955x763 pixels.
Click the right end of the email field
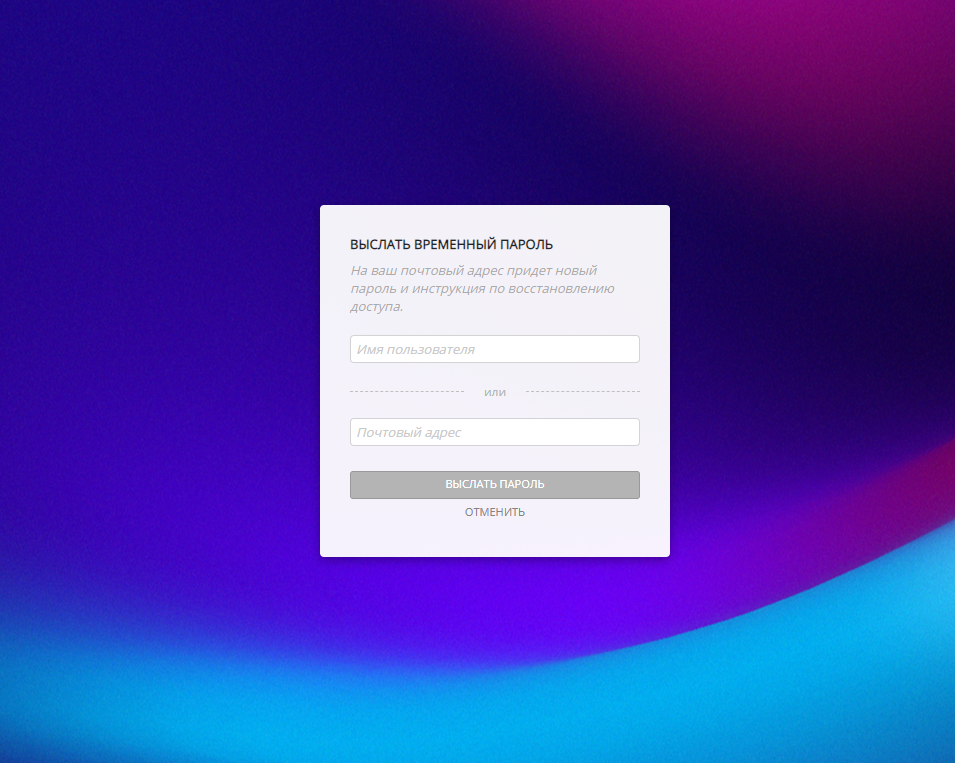[x=625, y=432]
